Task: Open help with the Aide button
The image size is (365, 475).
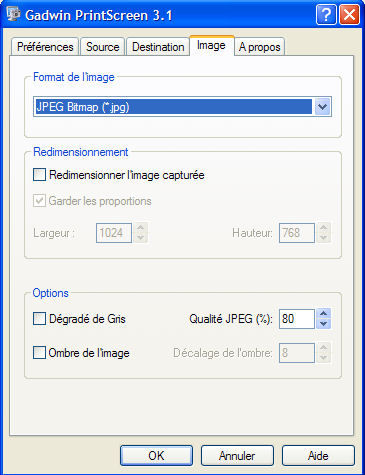Action: click(x=318, y=455)
